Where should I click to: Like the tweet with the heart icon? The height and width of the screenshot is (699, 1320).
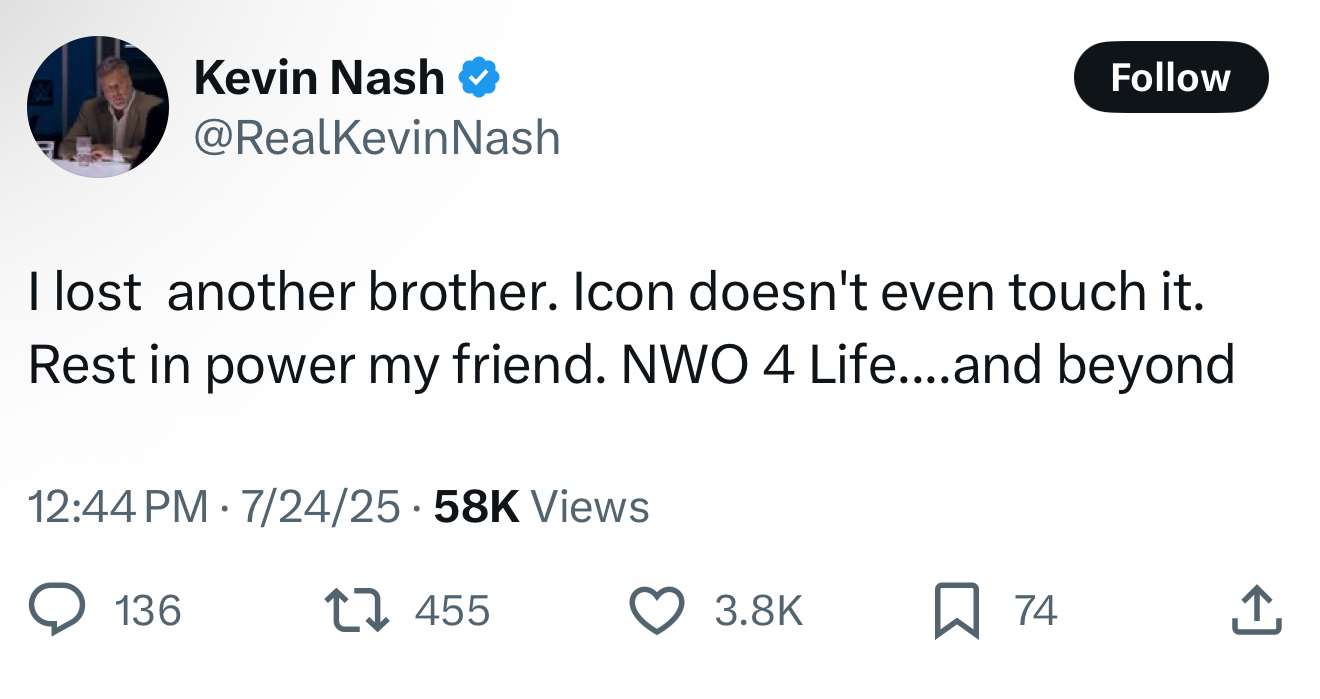[656, 611]
